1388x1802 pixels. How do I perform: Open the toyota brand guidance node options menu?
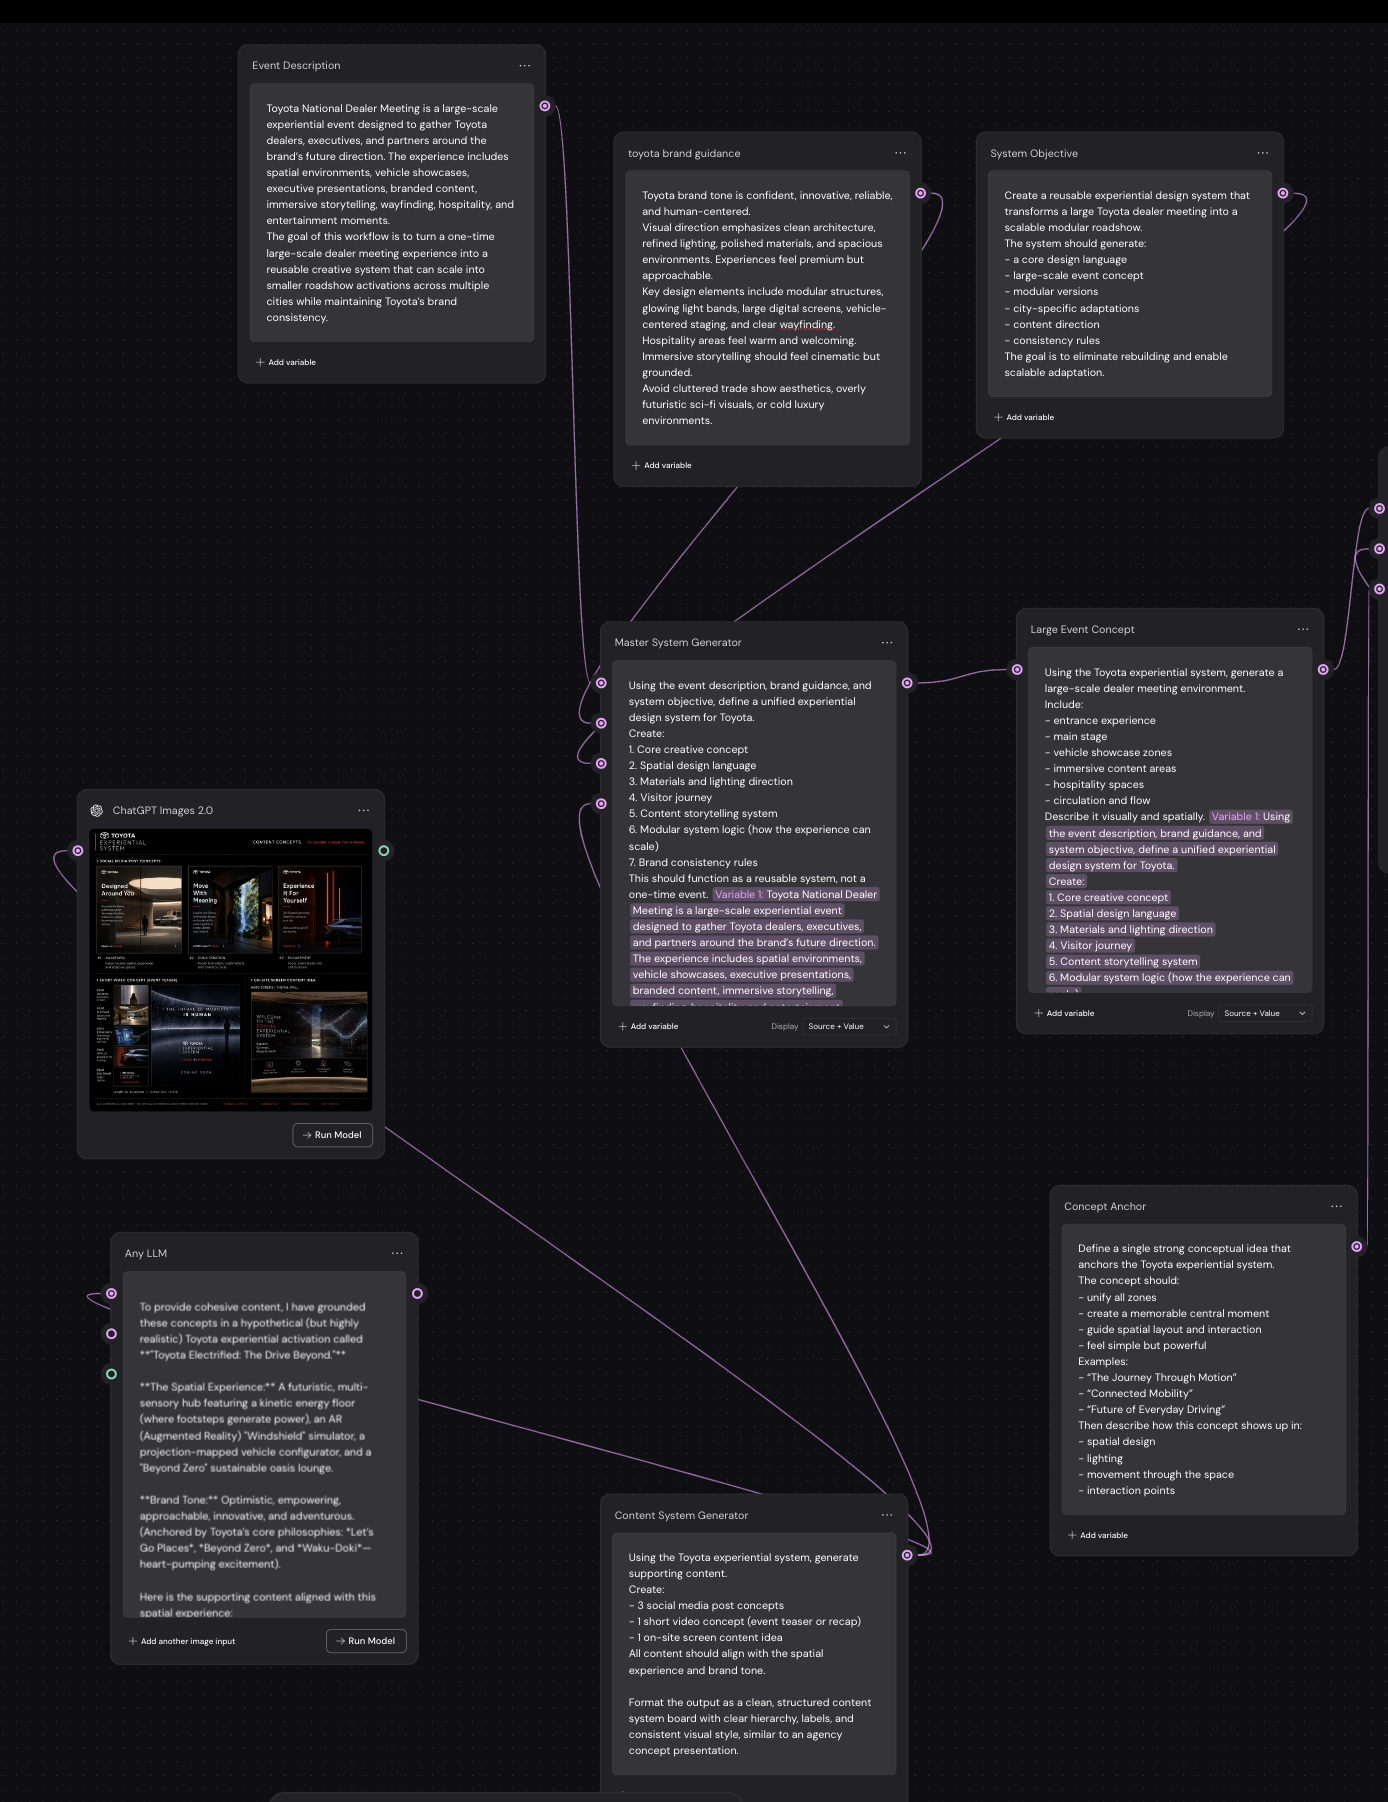point(900,153)
